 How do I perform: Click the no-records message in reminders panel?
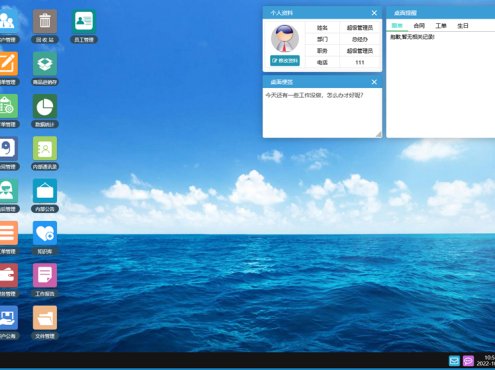pyautogui.click(x=412, y=37)
